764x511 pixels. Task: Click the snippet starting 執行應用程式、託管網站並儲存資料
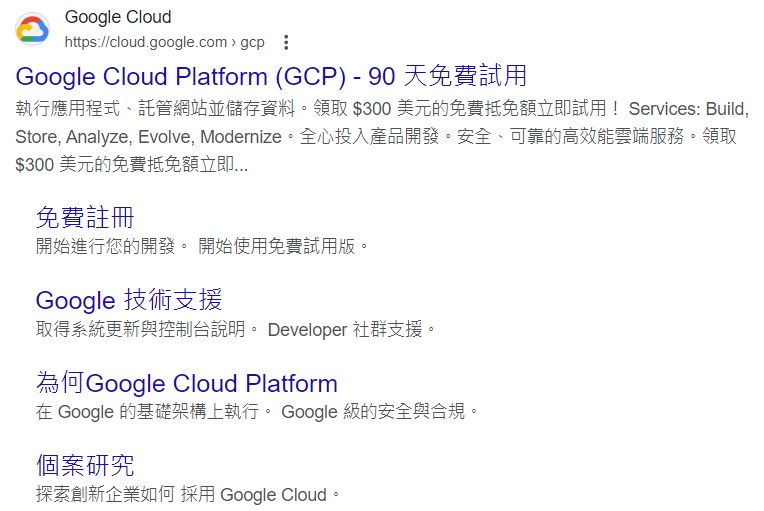[382, 136]
